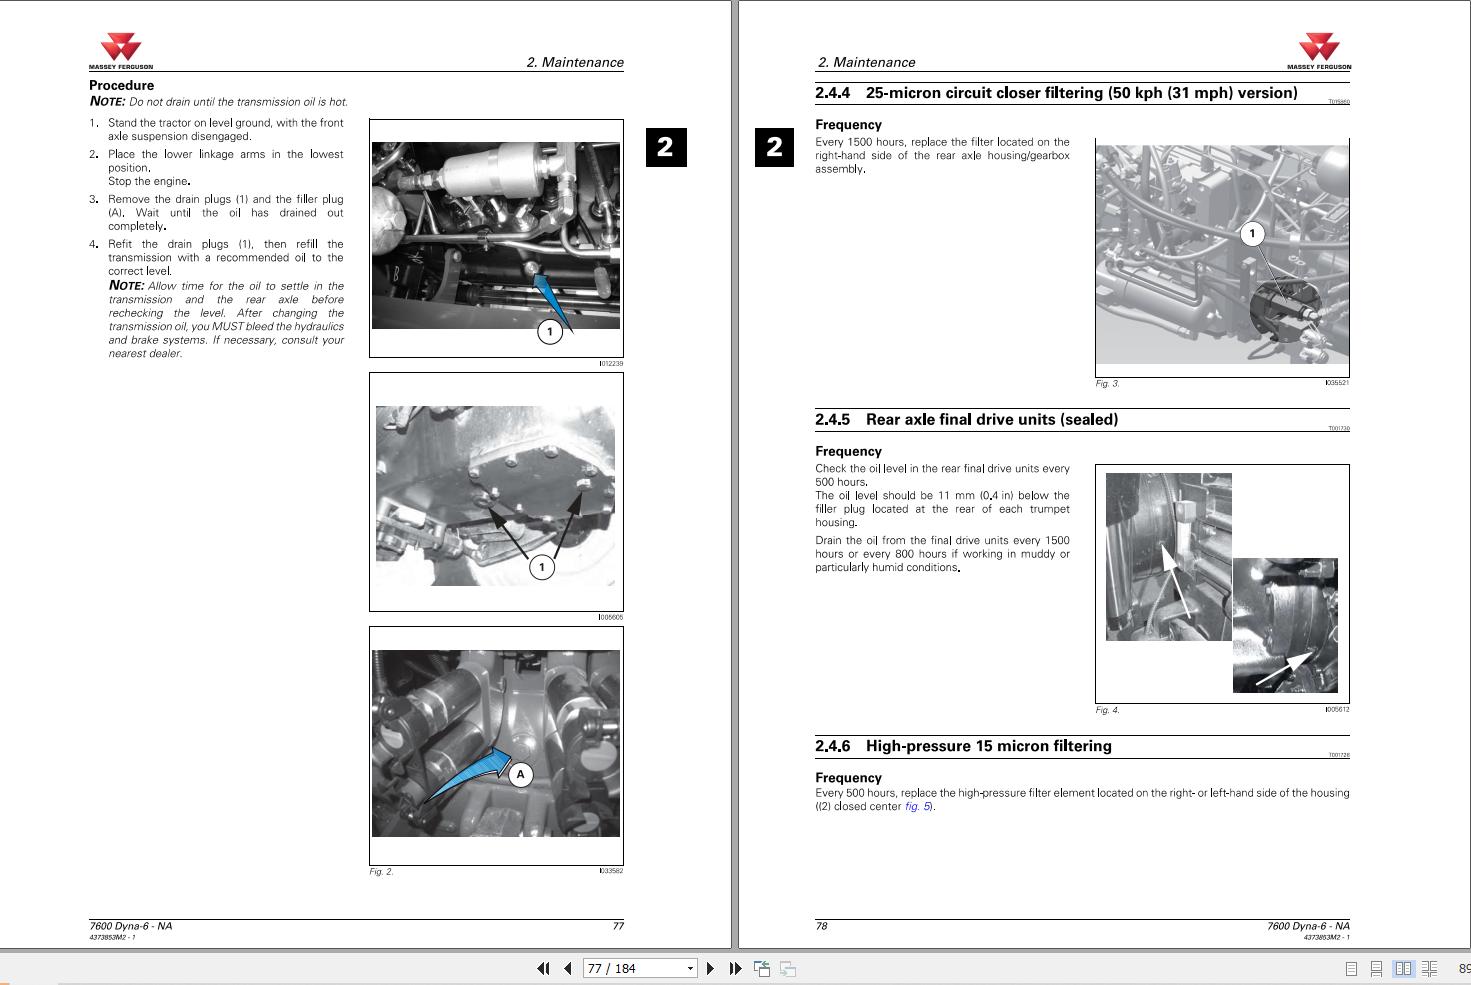
Task: Click the page number field showing 77 / 184
Action: pyautogui.click(x=632, y=968)
